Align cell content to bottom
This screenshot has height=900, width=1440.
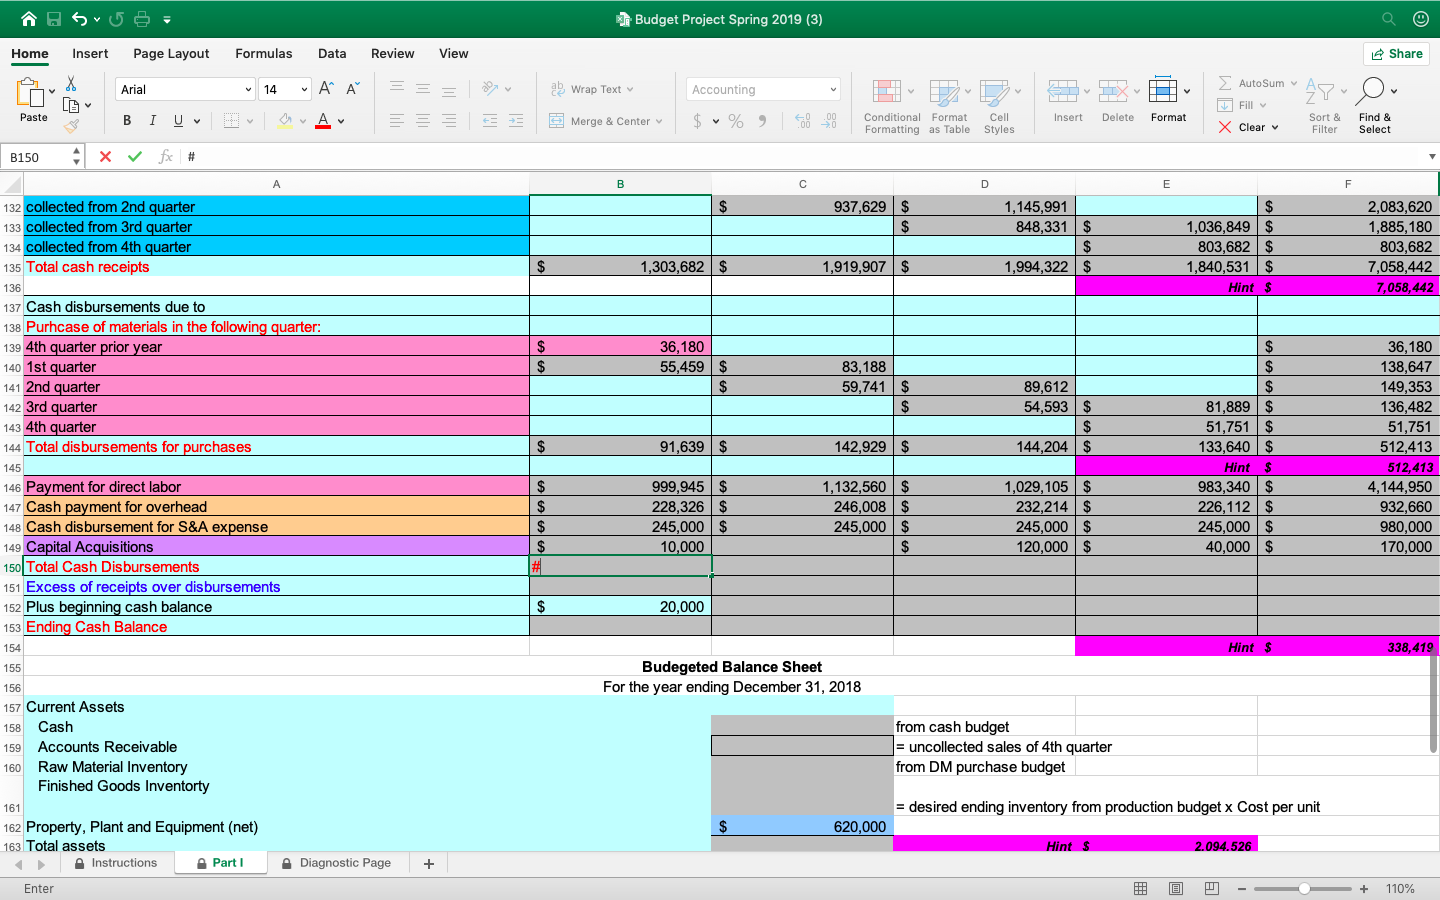coord(449,90)
